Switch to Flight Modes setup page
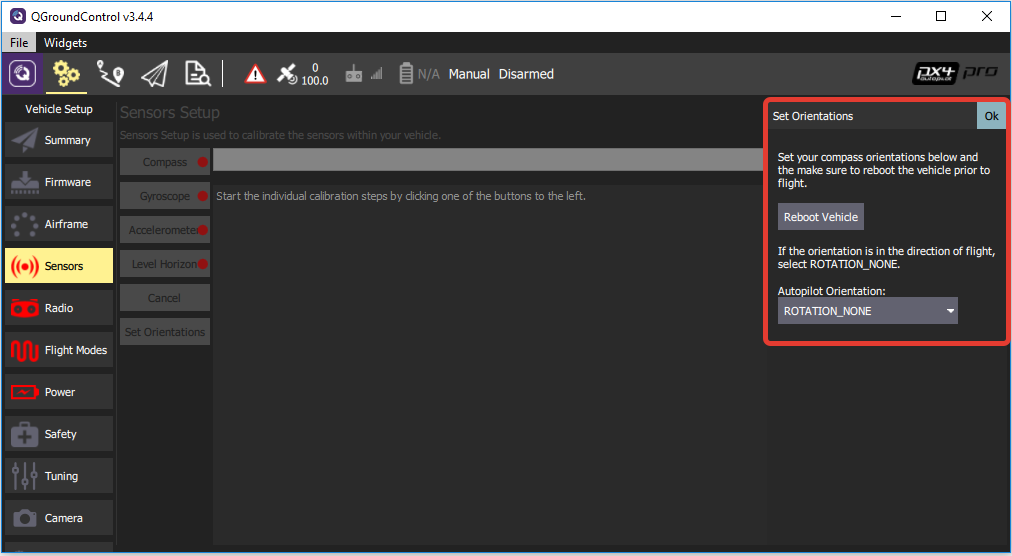The width and height of the screenshot is (1012, 556). tap(59, 350)
